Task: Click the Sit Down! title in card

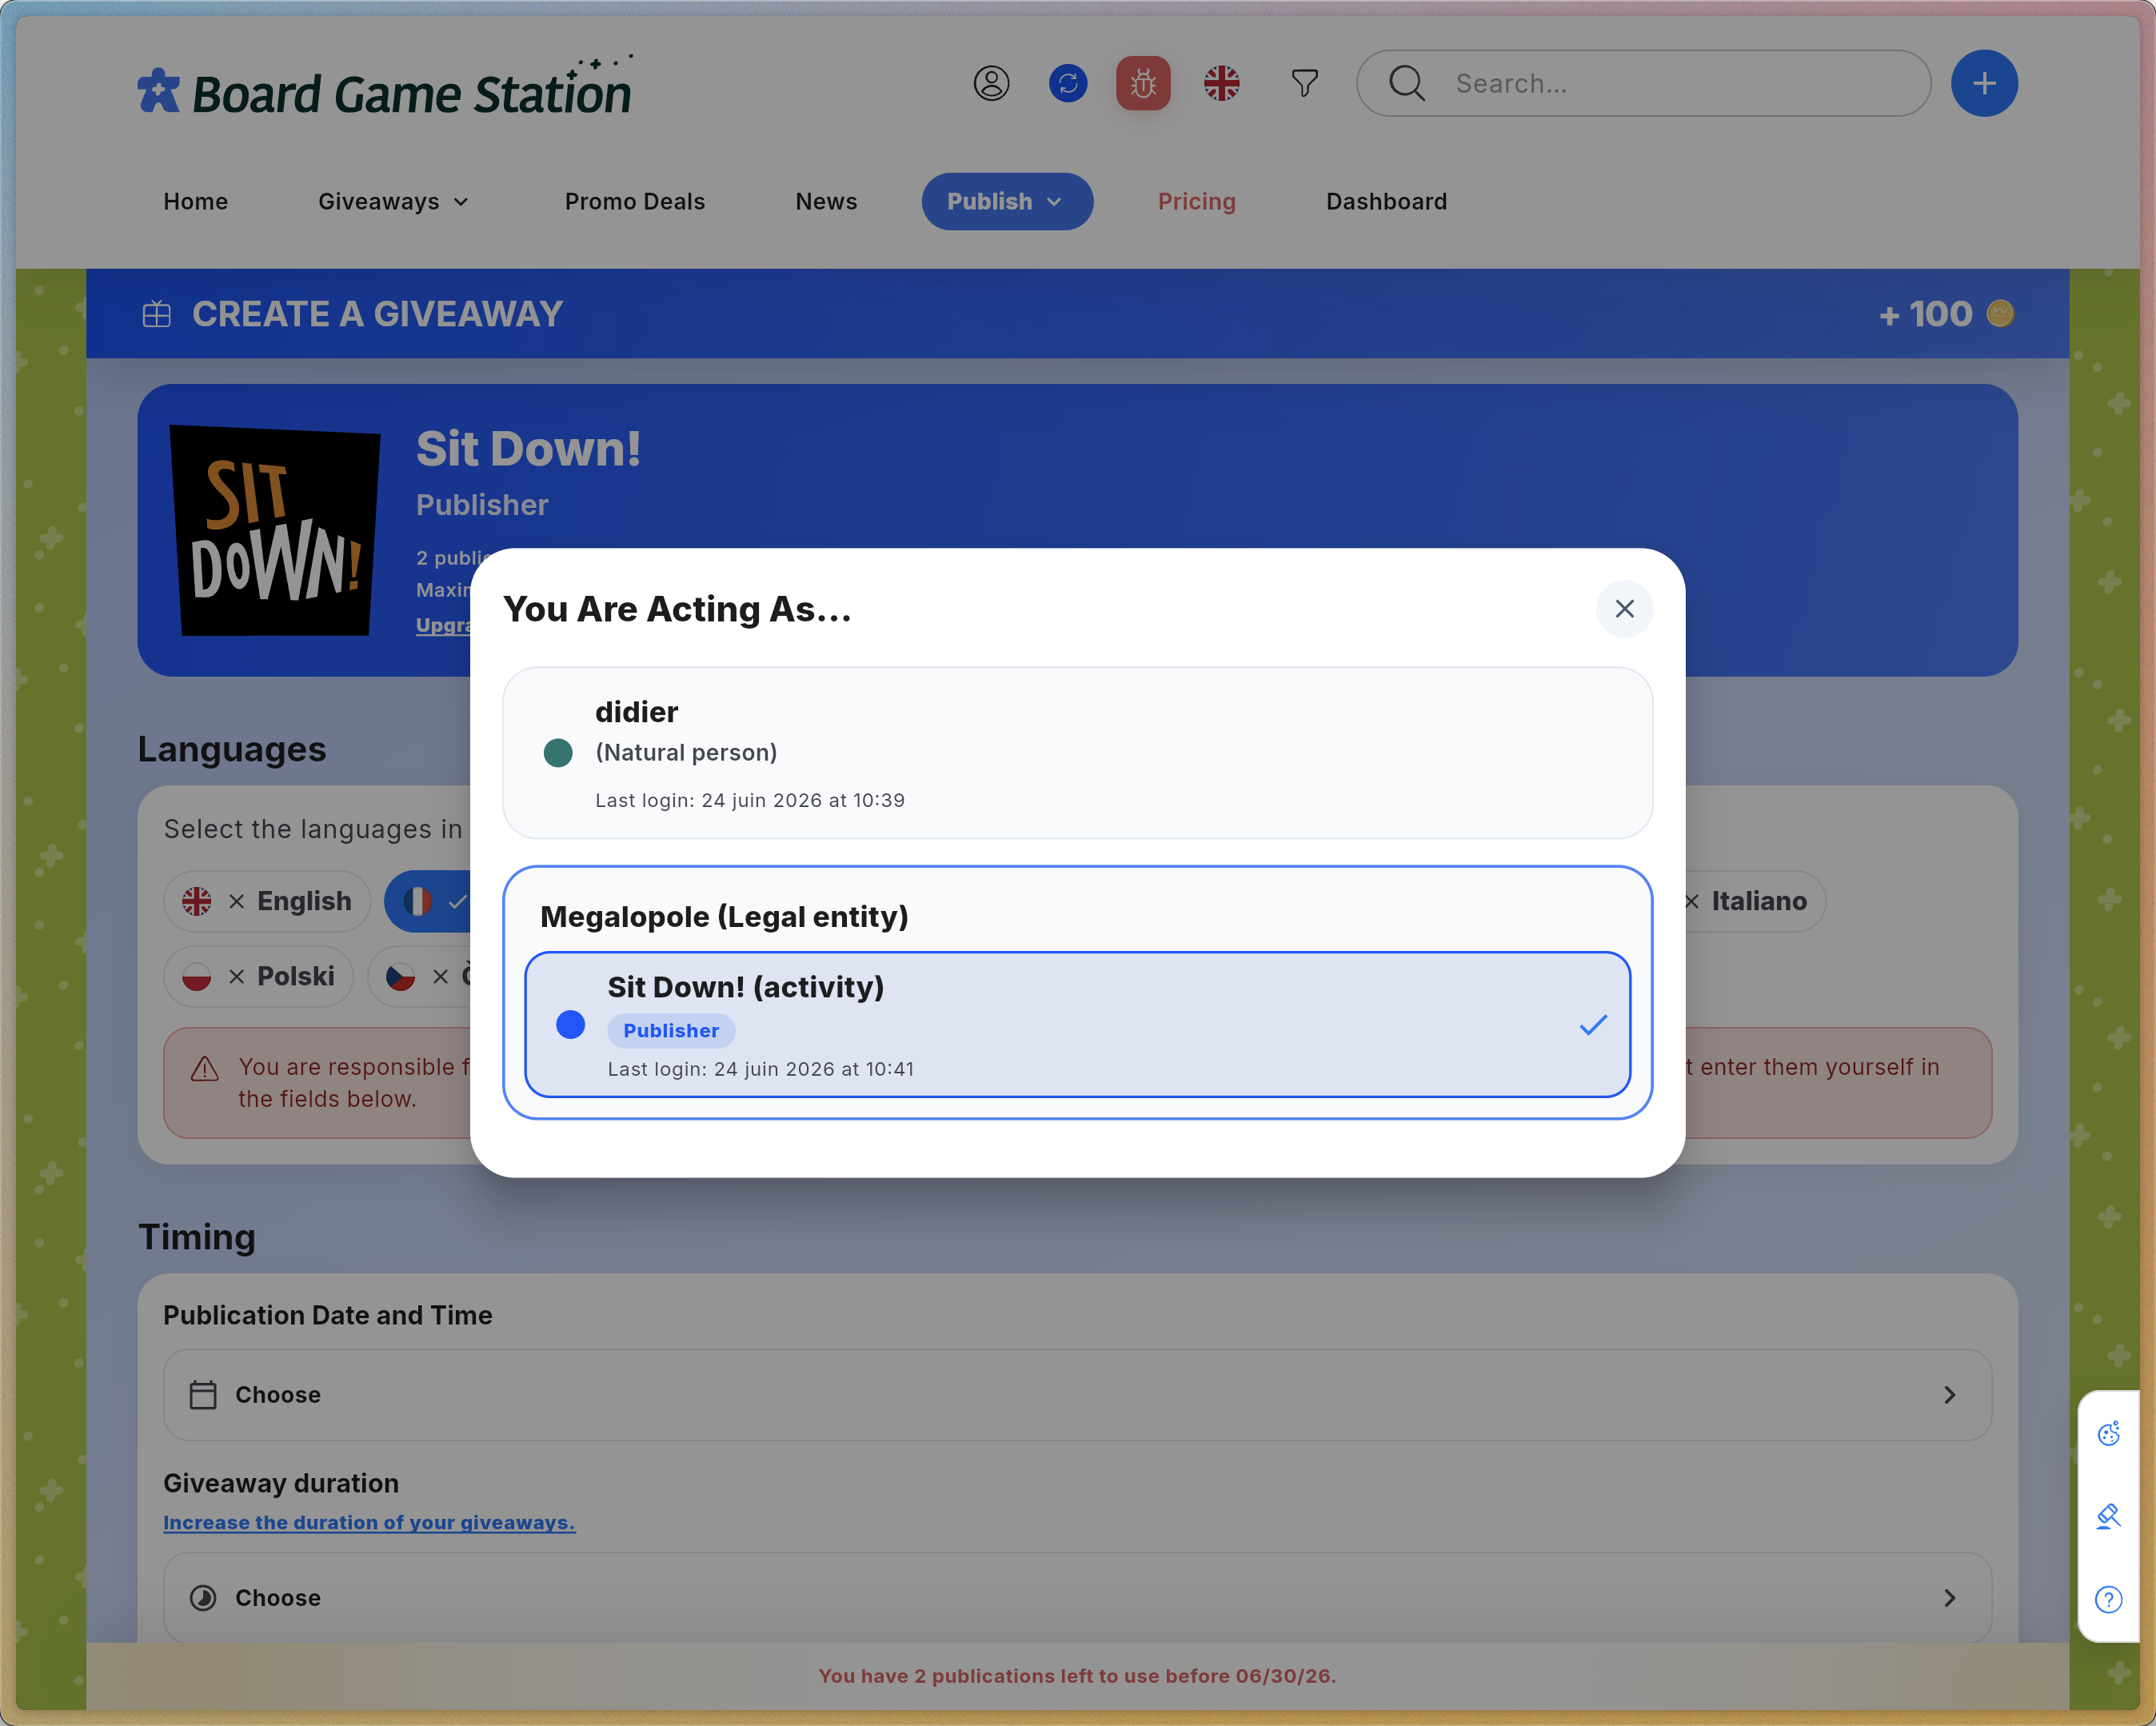Action: (528, 449)
